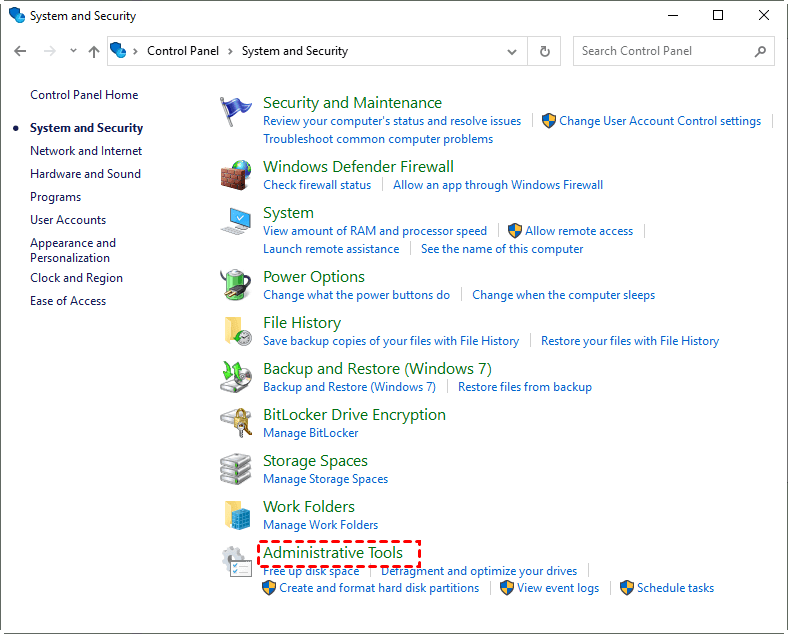Expand the address bar history dropdown
The height and width of the screenshot is (634, 788).
point(513,51)
